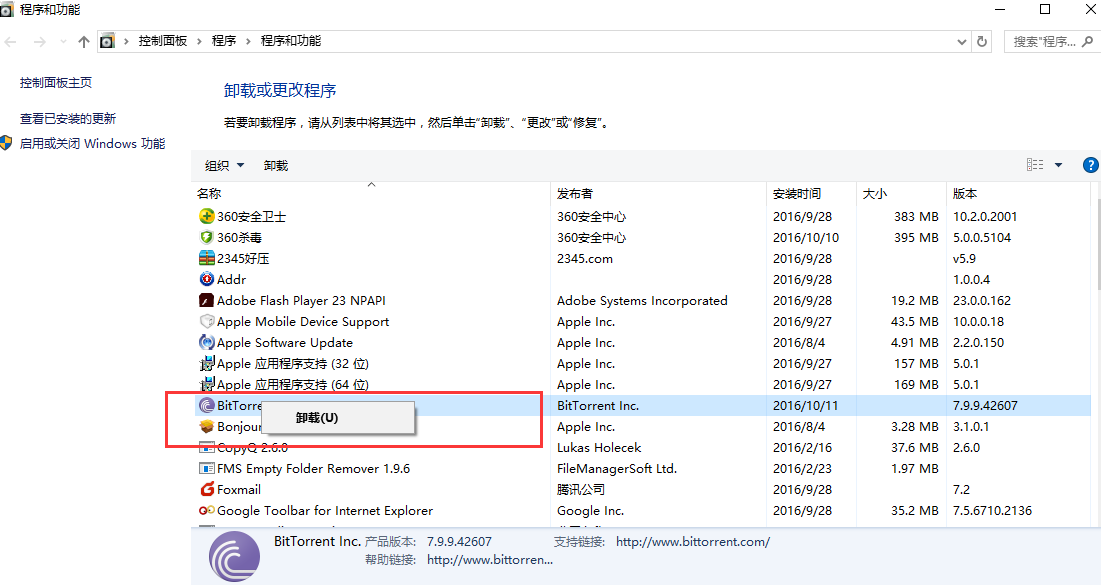Select Google Toolbar for Internet Explorer entry
The width and height of the screenshot is (1101, 585).
[x=325, y=511]
